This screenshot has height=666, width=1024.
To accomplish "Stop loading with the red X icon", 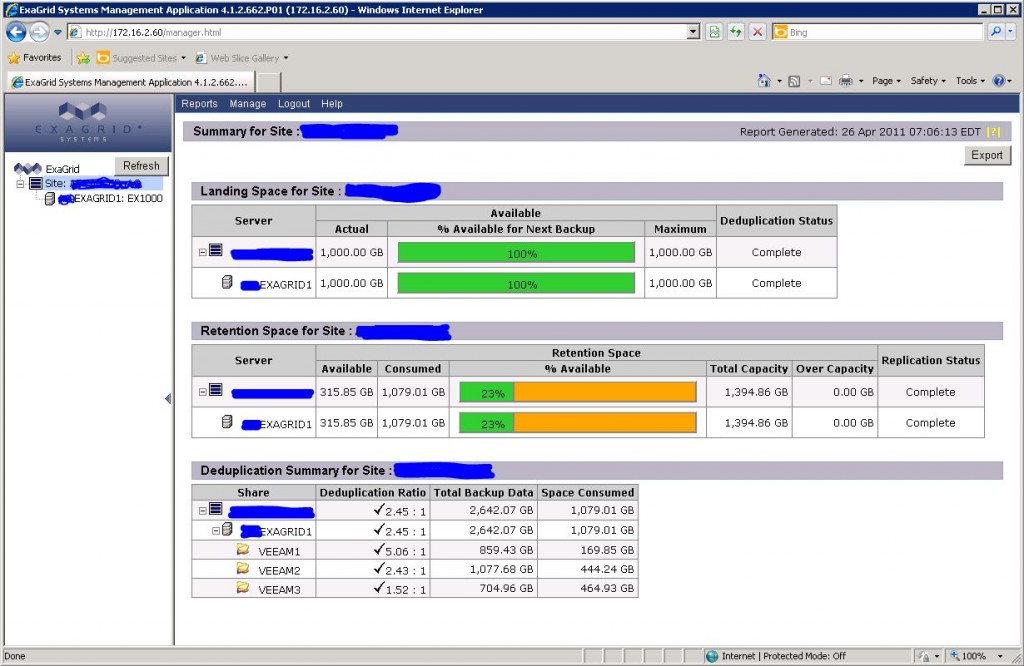I will pos(758,32).
